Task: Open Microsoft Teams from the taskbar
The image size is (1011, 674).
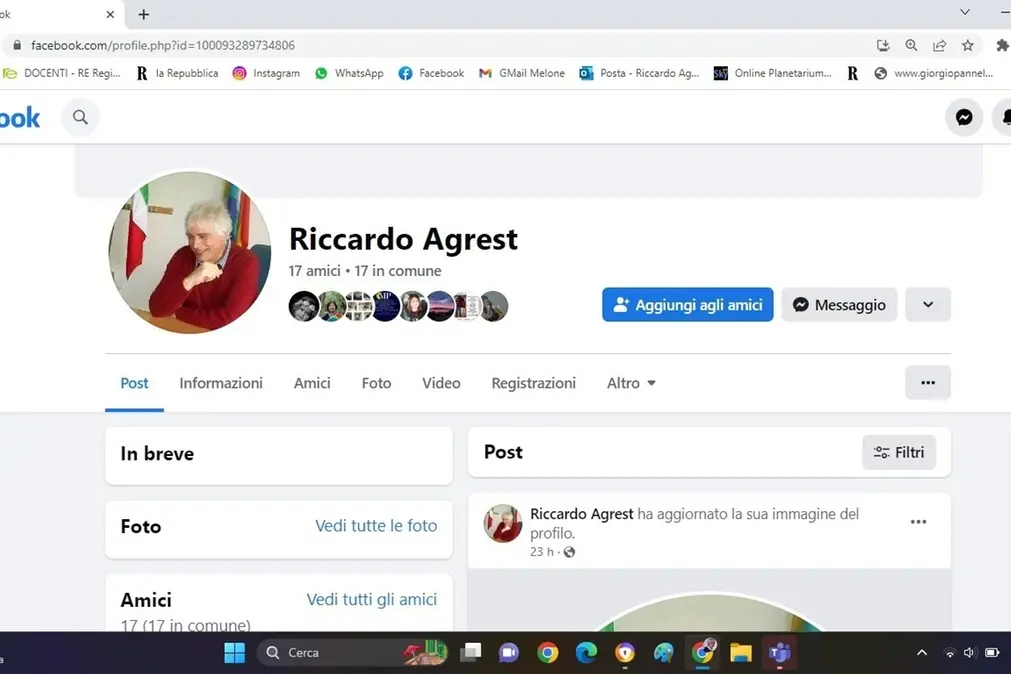Action: coord(780,653)
